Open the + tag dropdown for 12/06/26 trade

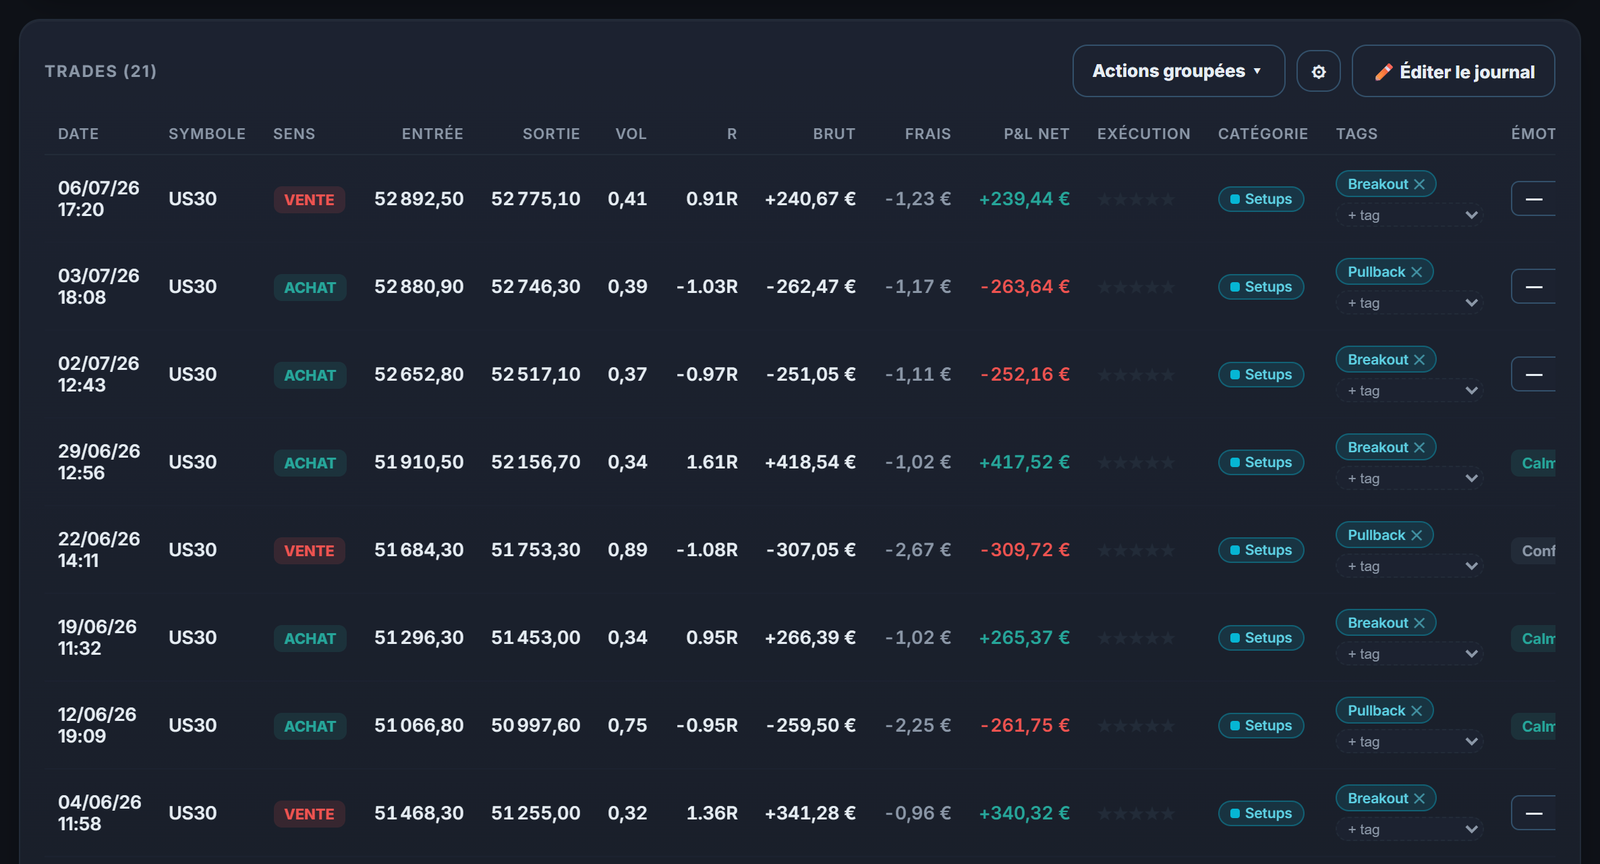(1409, 742)
